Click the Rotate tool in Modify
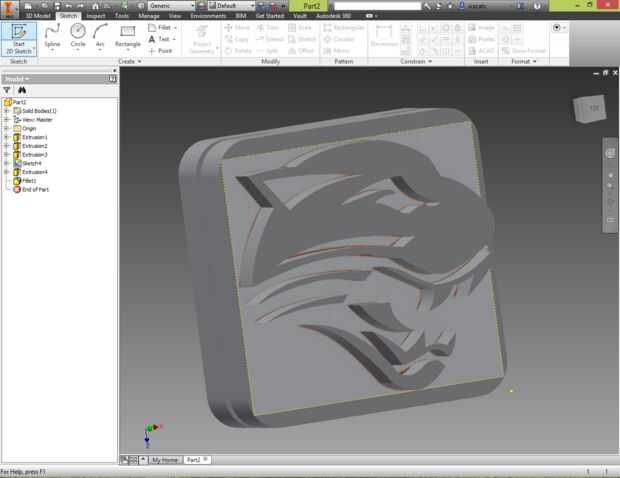 click(238, 51)
